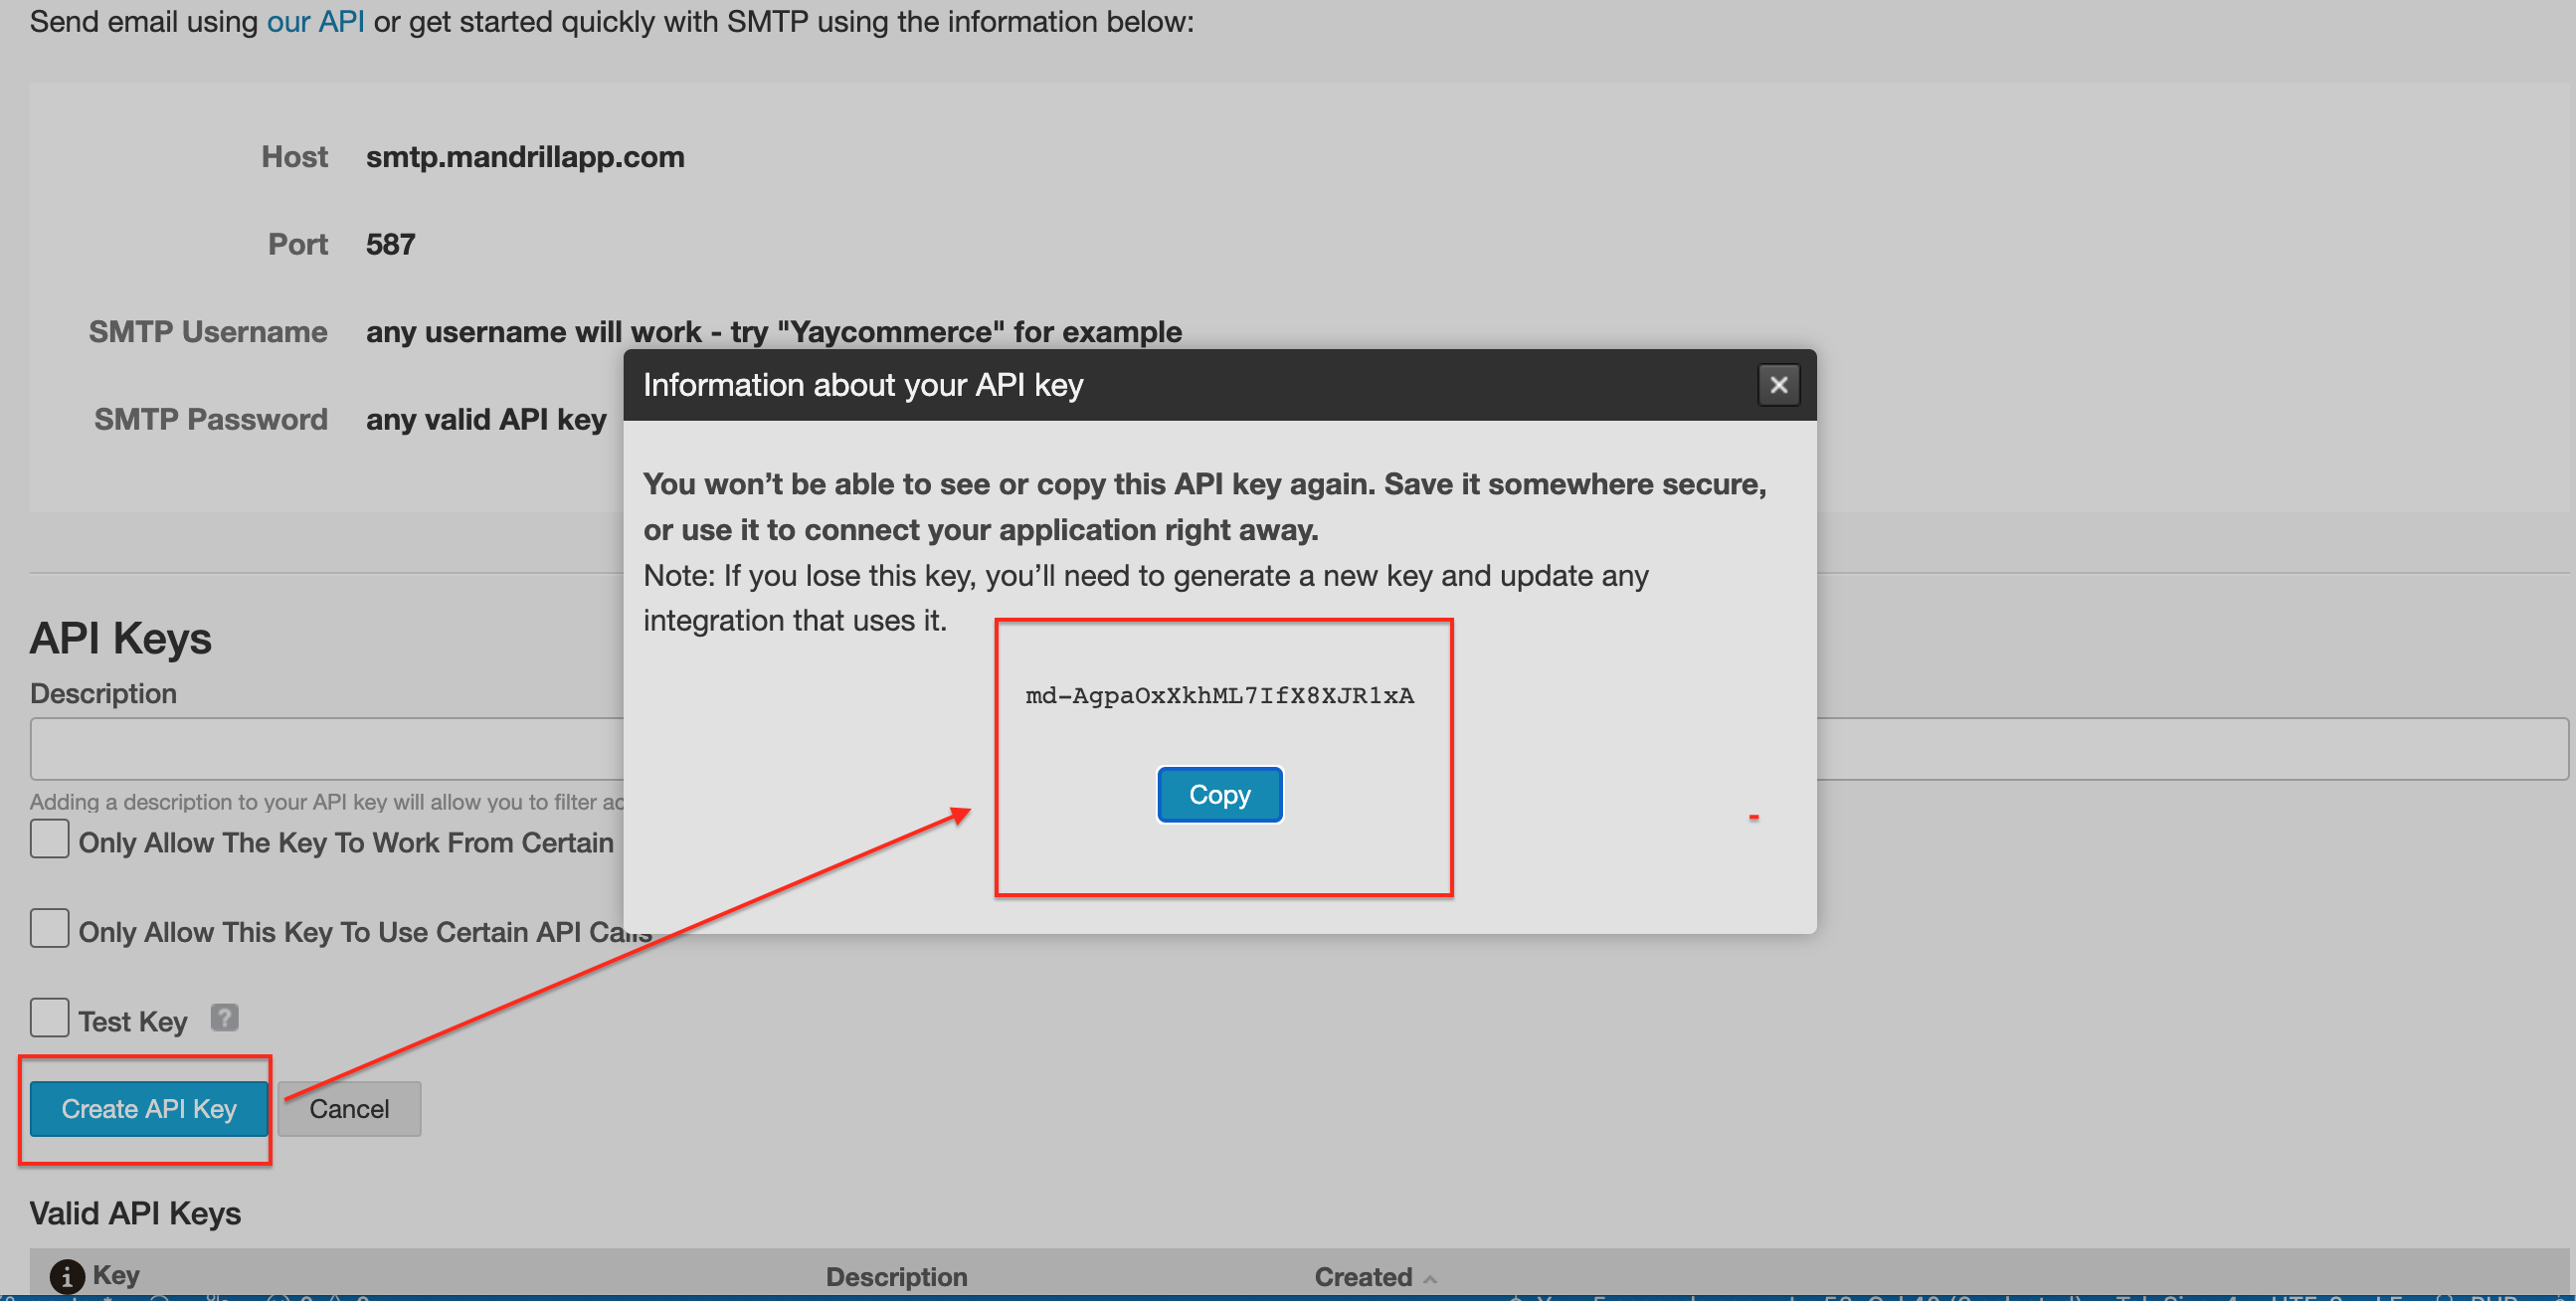This screenshot has width=2576, height=1301.
Task: Click the Created column sort arrow
Action: point(1430,1279)
